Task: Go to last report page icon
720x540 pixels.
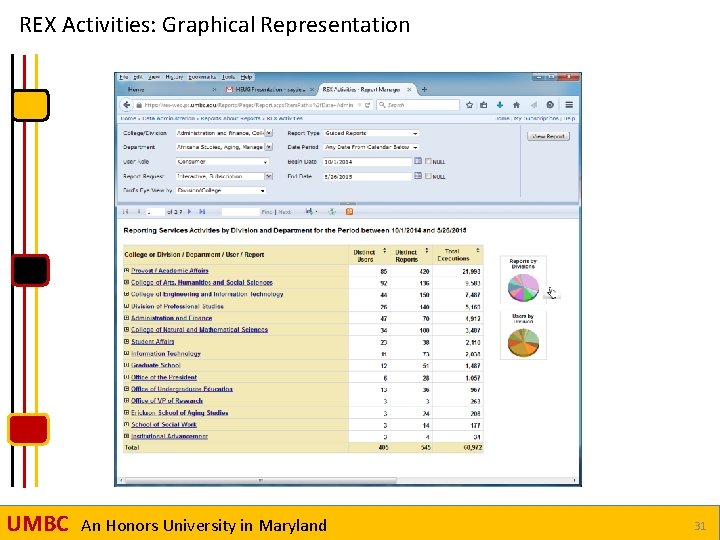Action: point(202,212)
